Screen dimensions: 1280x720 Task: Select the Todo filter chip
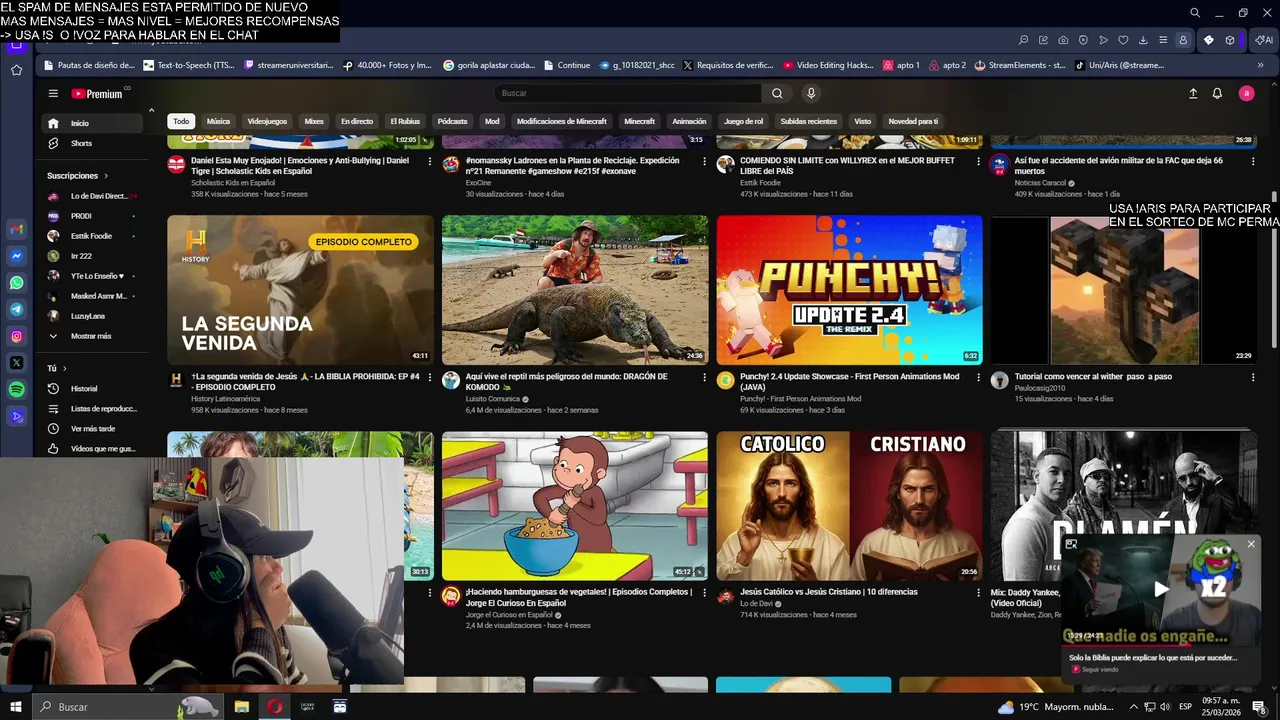181,121
